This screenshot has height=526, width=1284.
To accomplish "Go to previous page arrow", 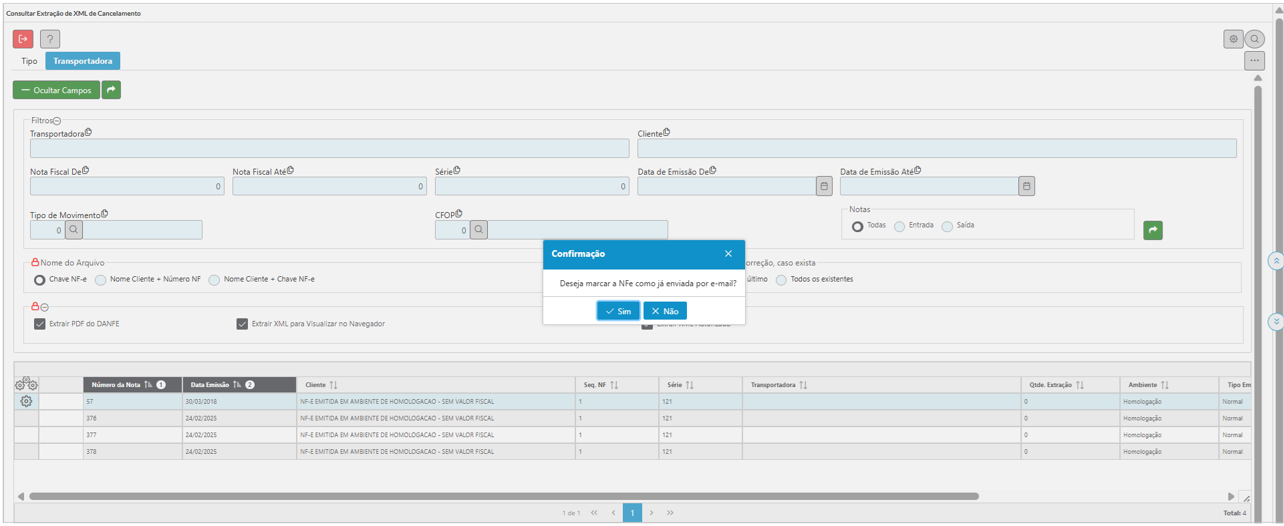I will [x=613, y=512].
